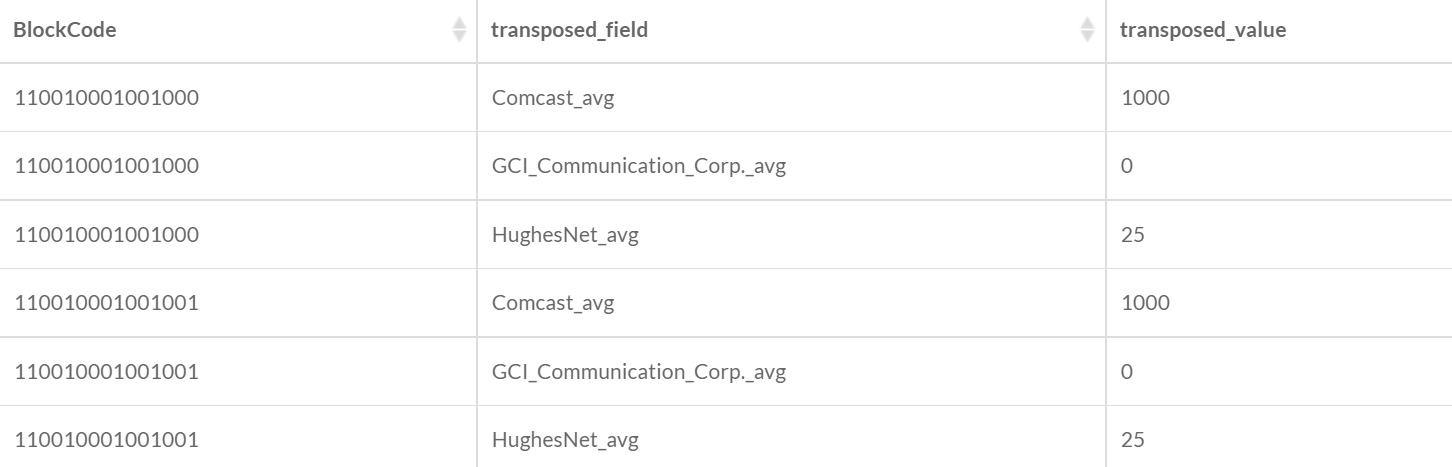Click the value 1000 in the fourth row
1452x467 pixels.
click(1145, 303)
